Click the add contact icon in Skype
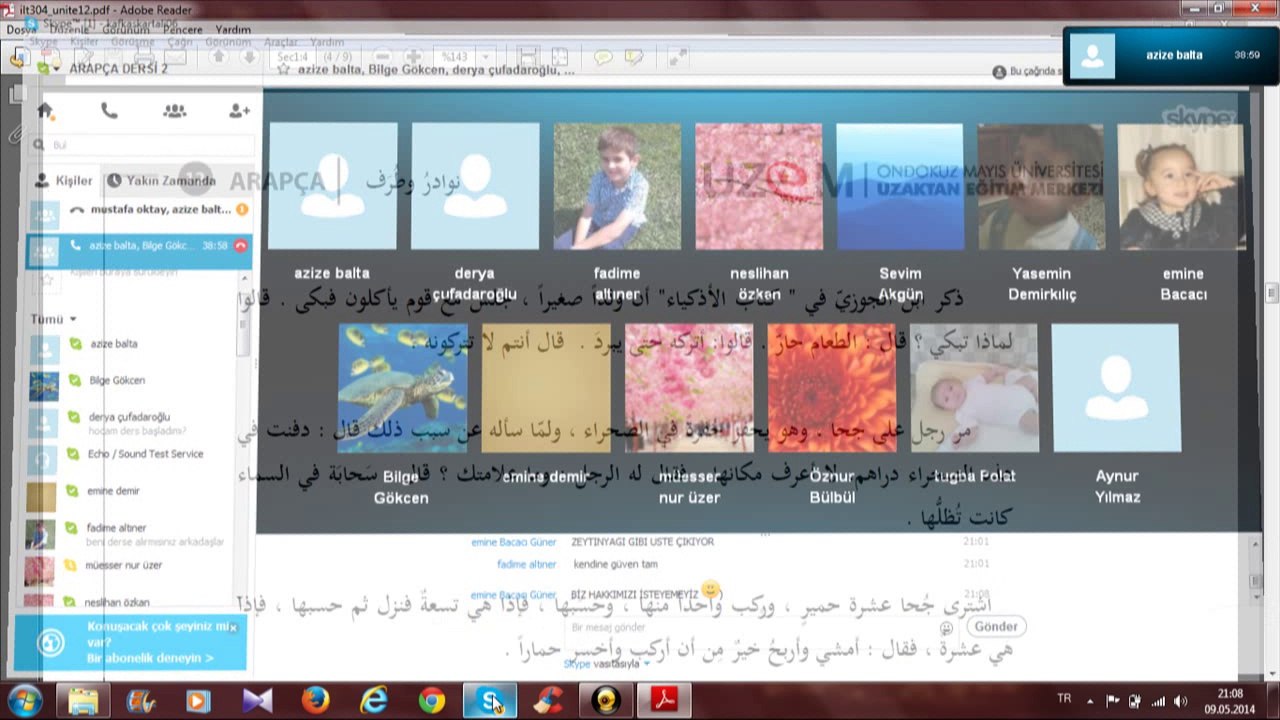The width and height of the screenshot is (1280, 720). [x=239, y=111]
